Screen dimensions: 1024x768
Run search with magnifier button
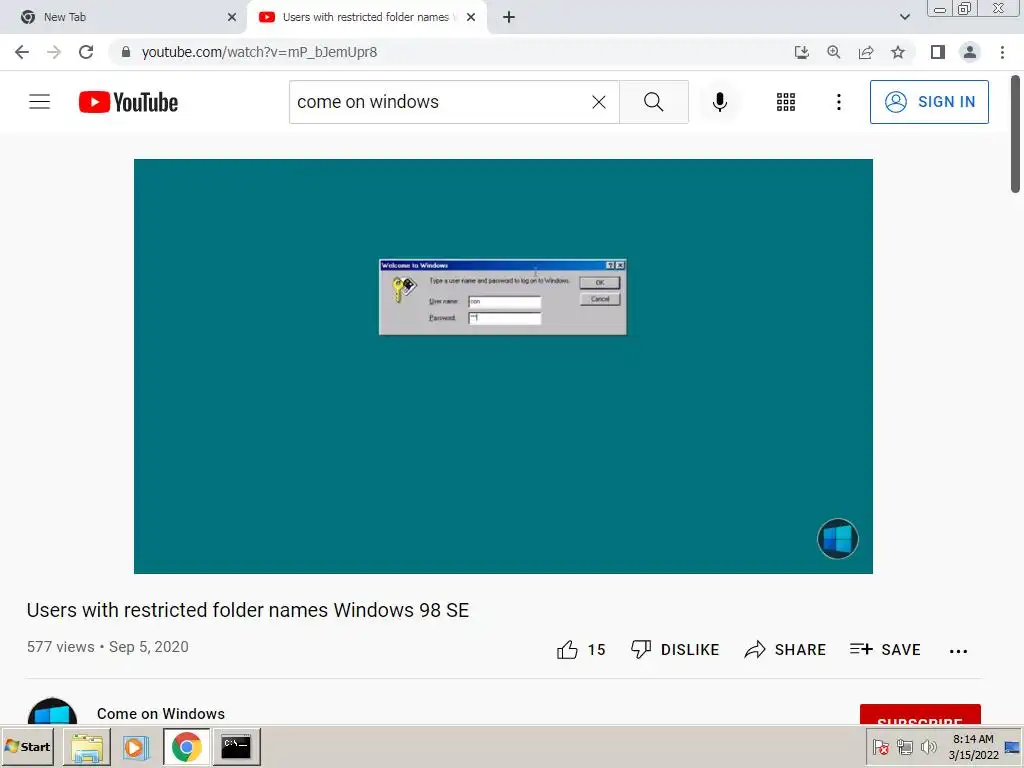pos(654,102)
